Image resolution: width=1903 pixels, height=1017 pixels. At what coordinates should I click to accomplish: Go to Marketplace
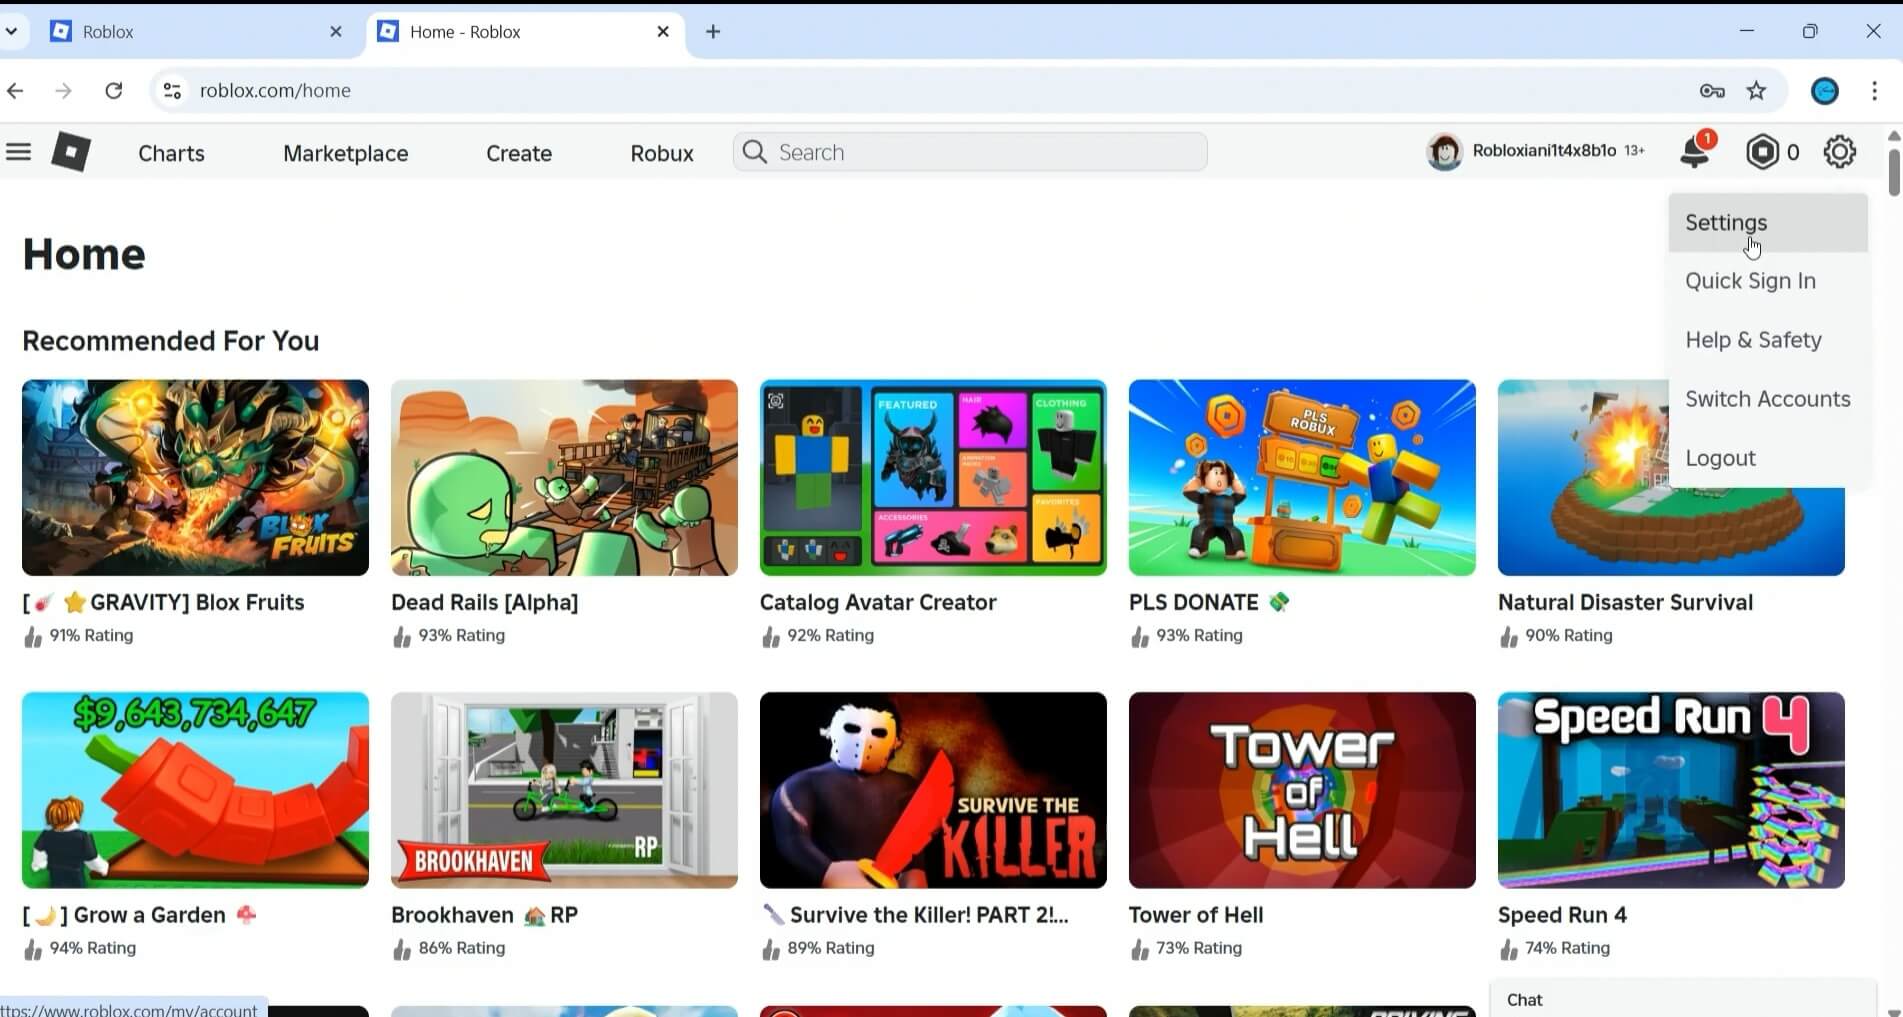[345, 153]
